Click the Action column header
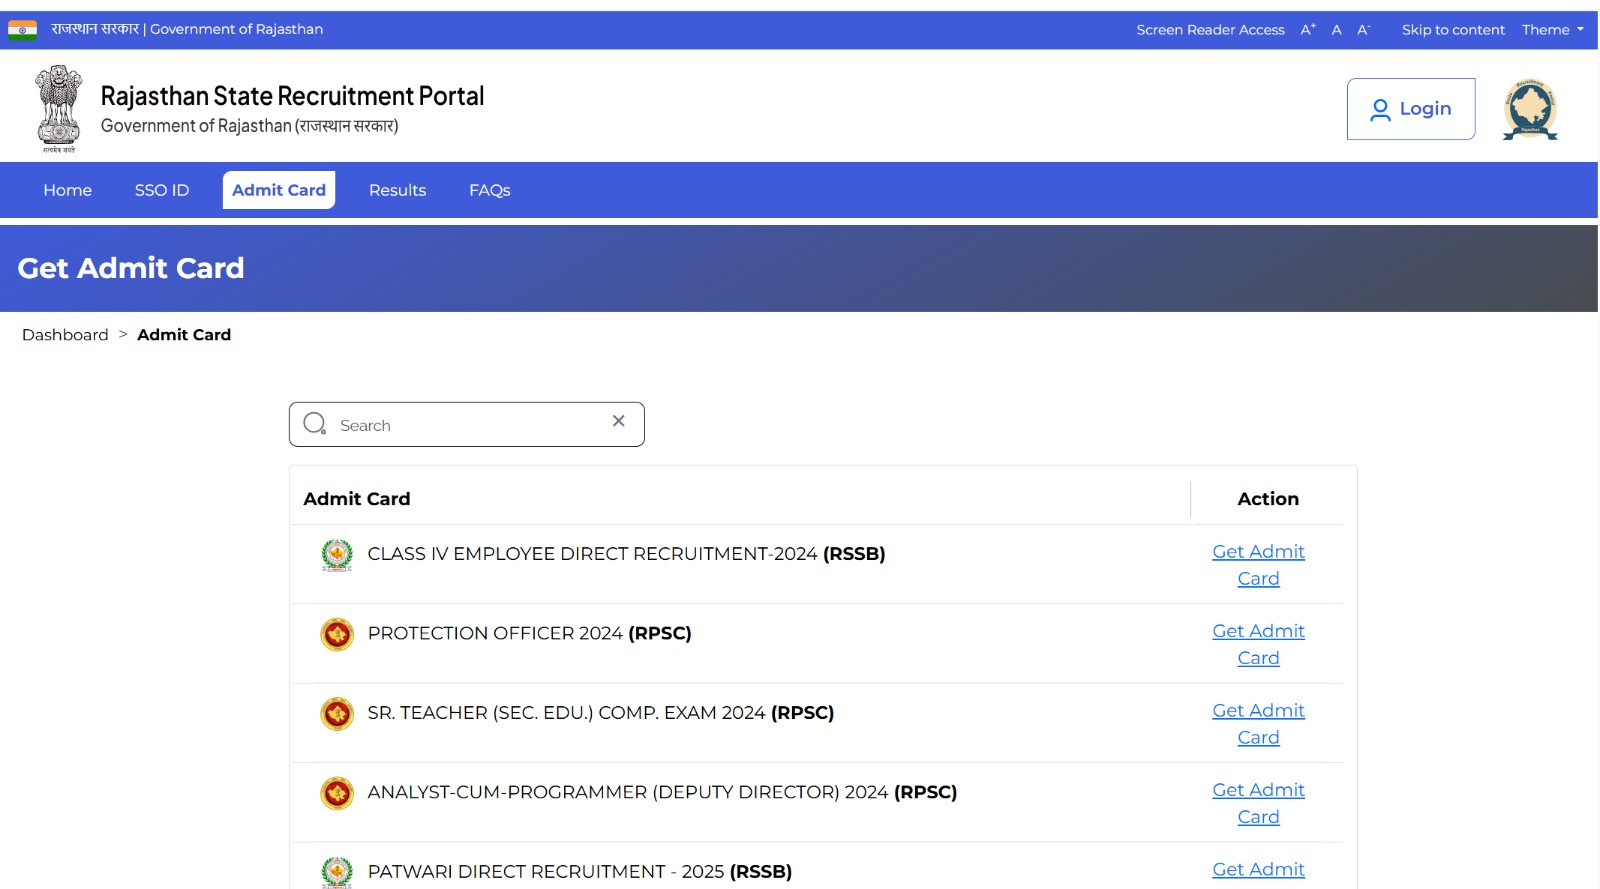 [x=1268, y=499]
